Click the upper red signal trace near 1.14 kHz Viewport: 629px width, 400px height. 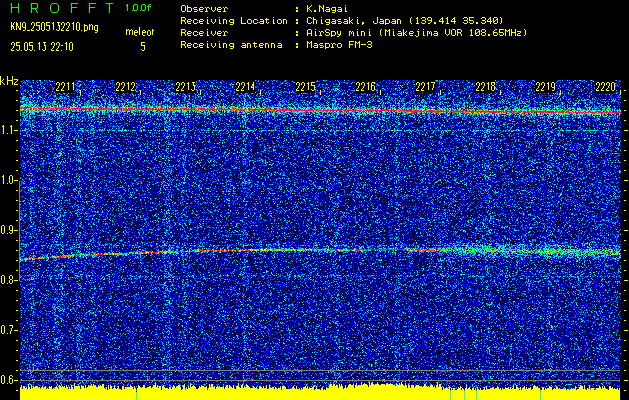(x=320, y=110)
